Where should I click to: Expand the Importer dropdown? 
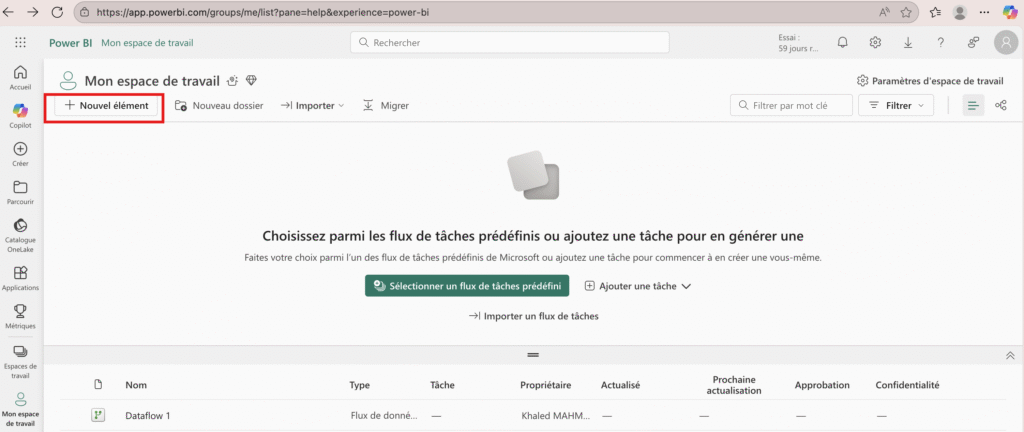point(312,105)
